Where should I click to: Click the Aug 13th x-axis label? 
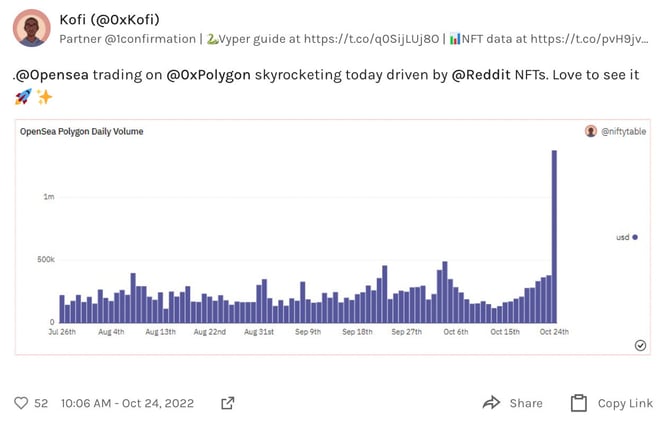click(160, 332)
